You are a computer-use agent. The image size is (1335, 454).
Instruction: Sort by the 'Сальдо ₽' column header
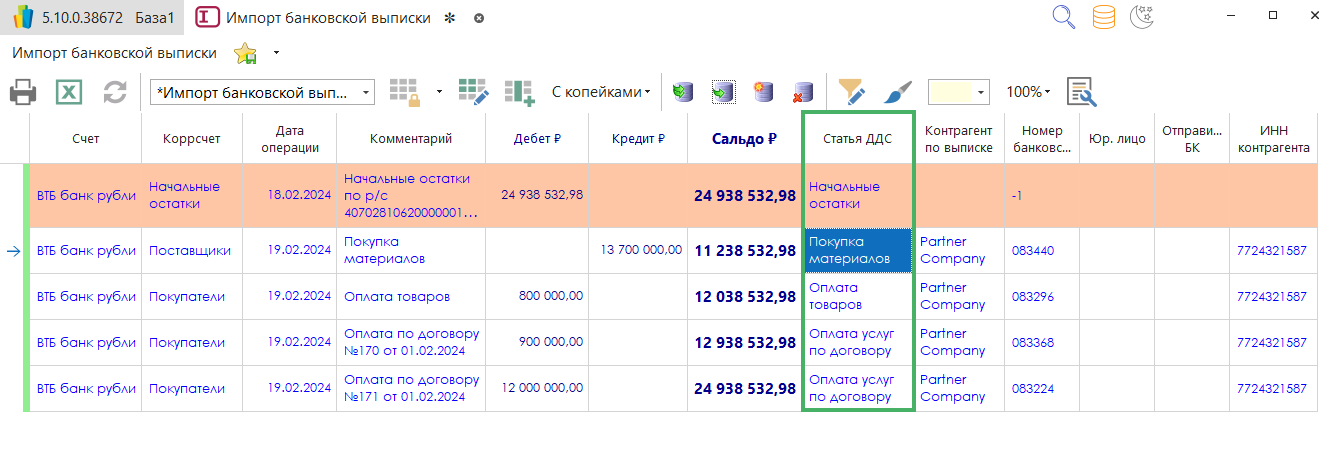pyautogui.click(x=744, y=138)
